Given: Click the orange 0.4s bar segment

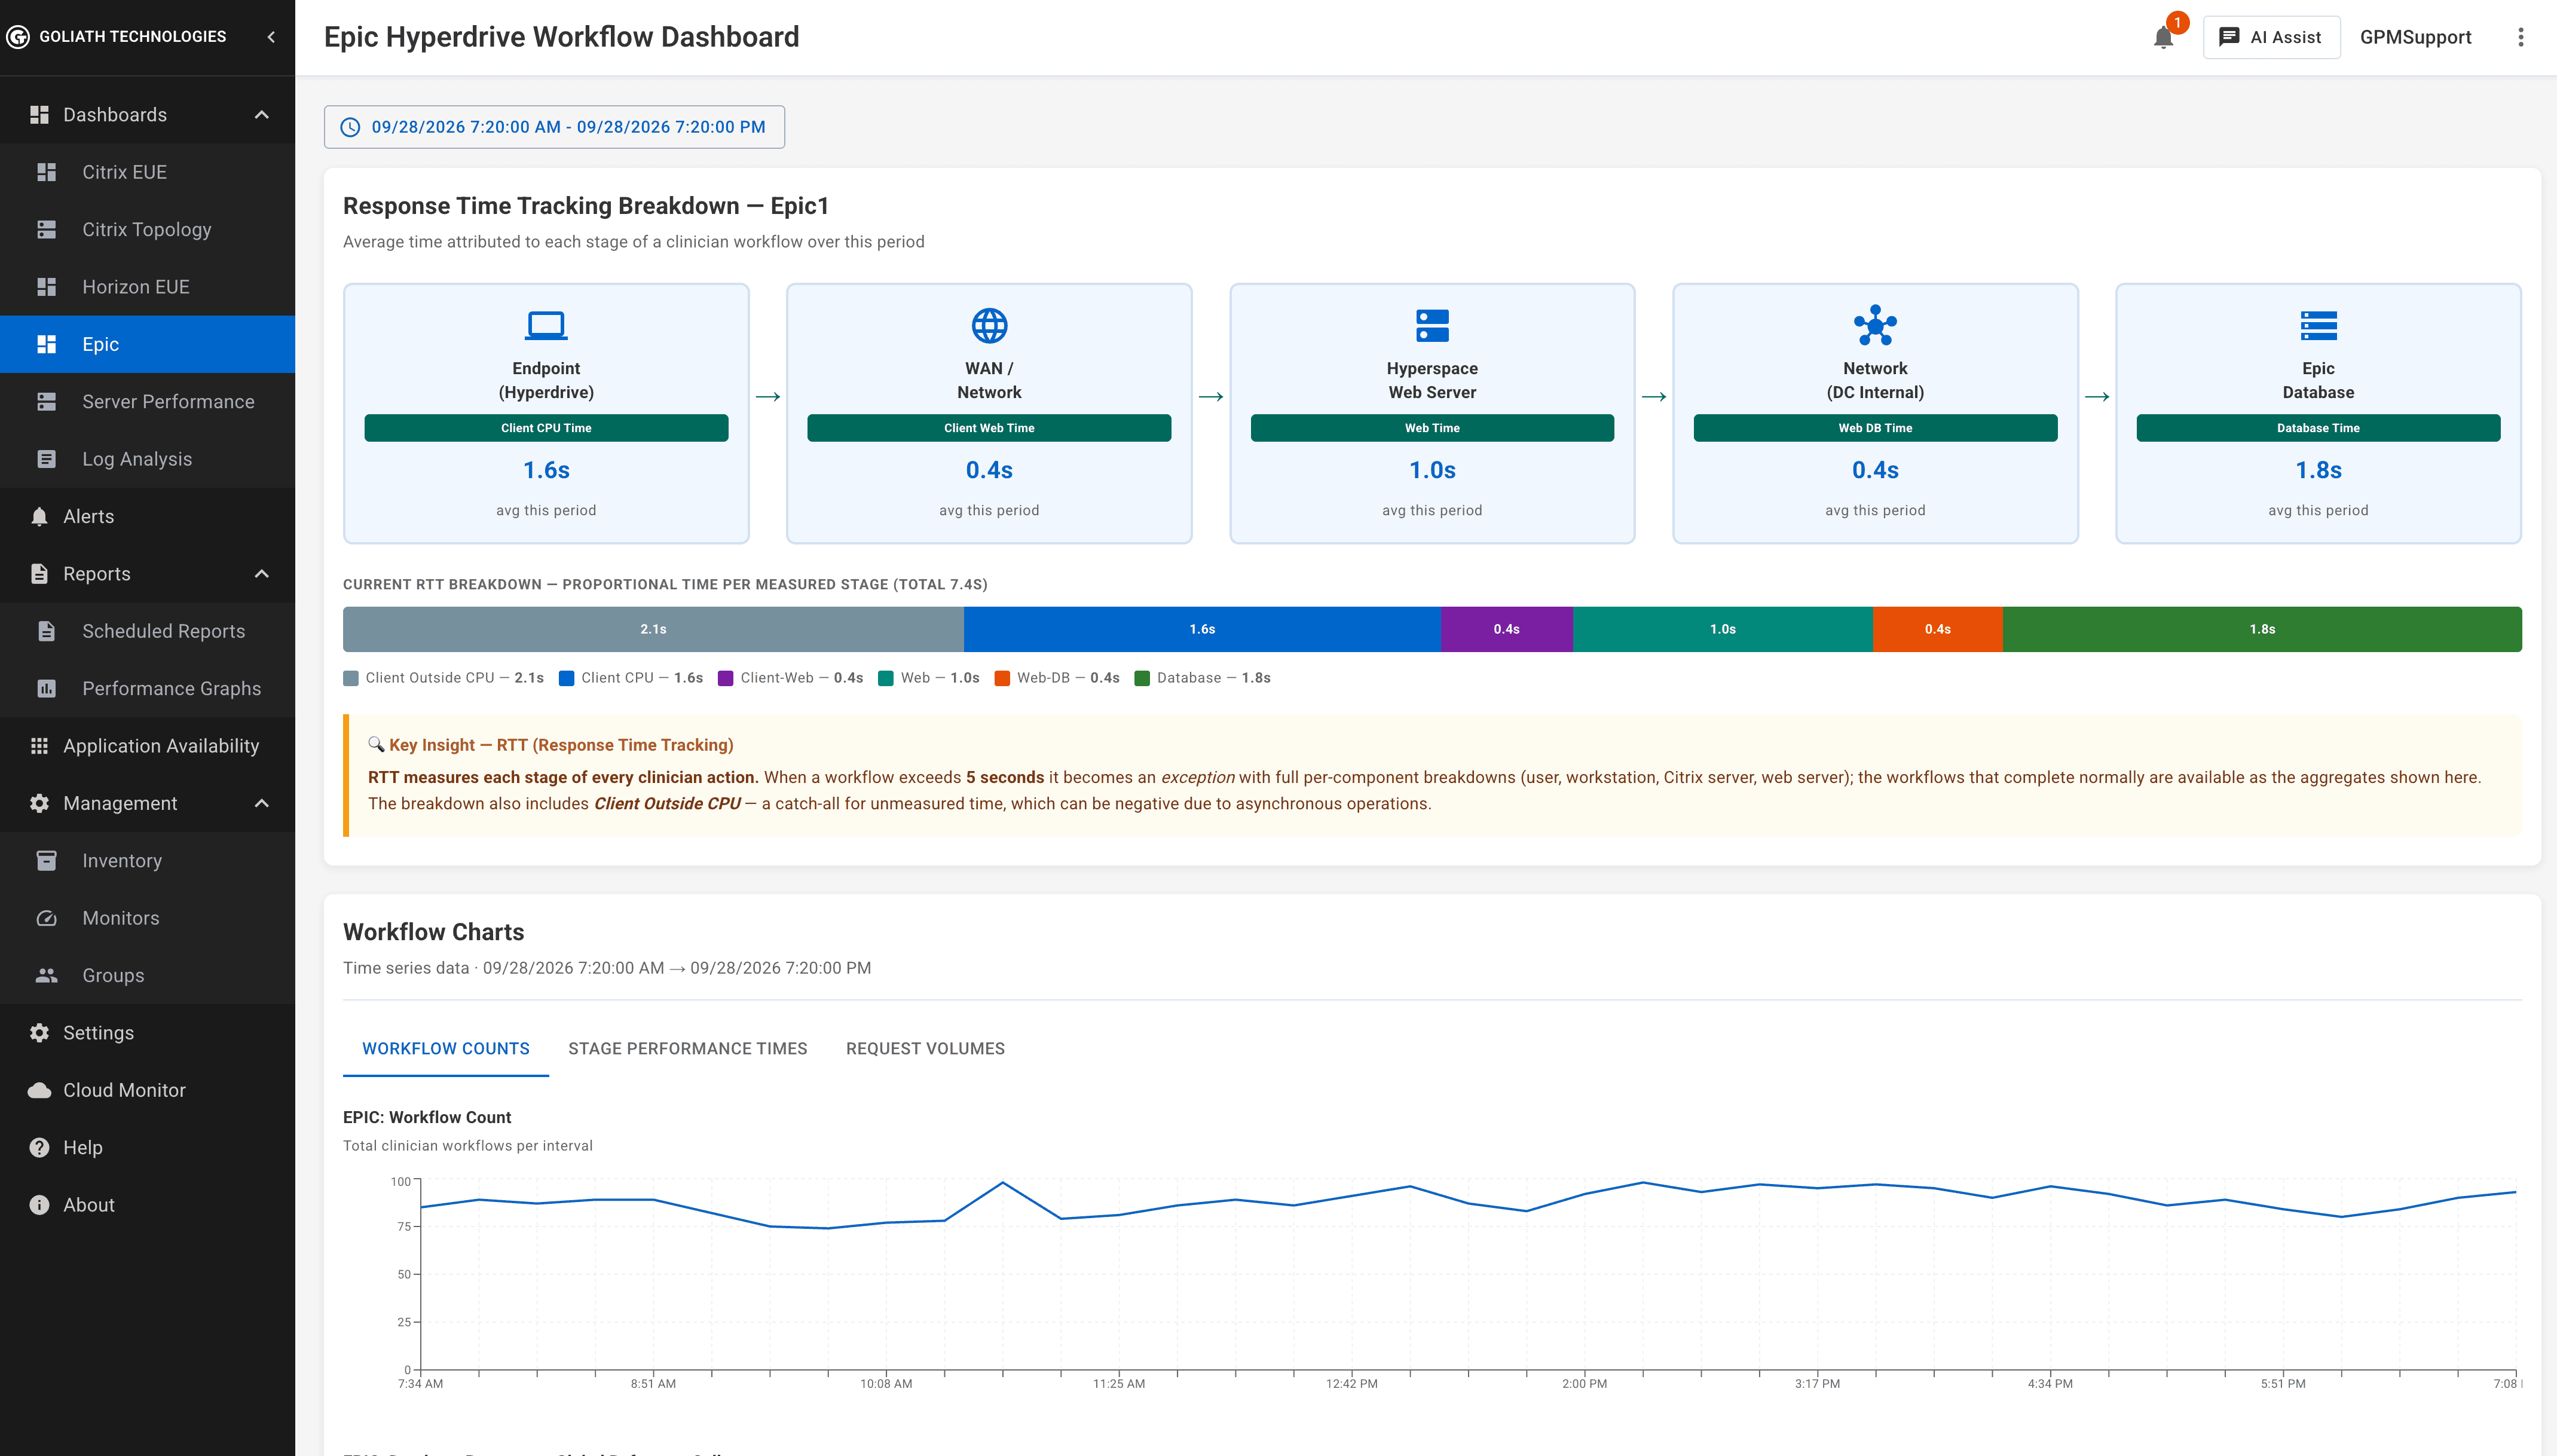Looking at the screenshot, I should [1938, 629].
